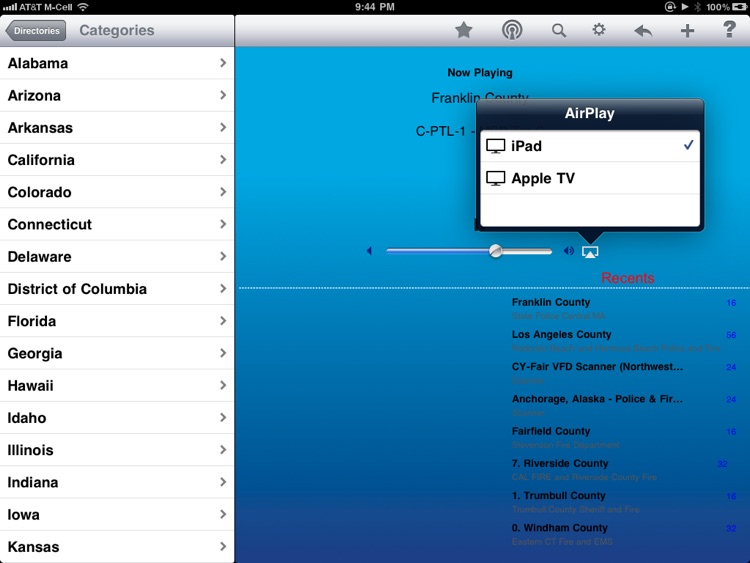This screenshot has height=563, width=750.
Task: Tap the AT&T M-Cell carrier label
Action: [x=45, y=7]
